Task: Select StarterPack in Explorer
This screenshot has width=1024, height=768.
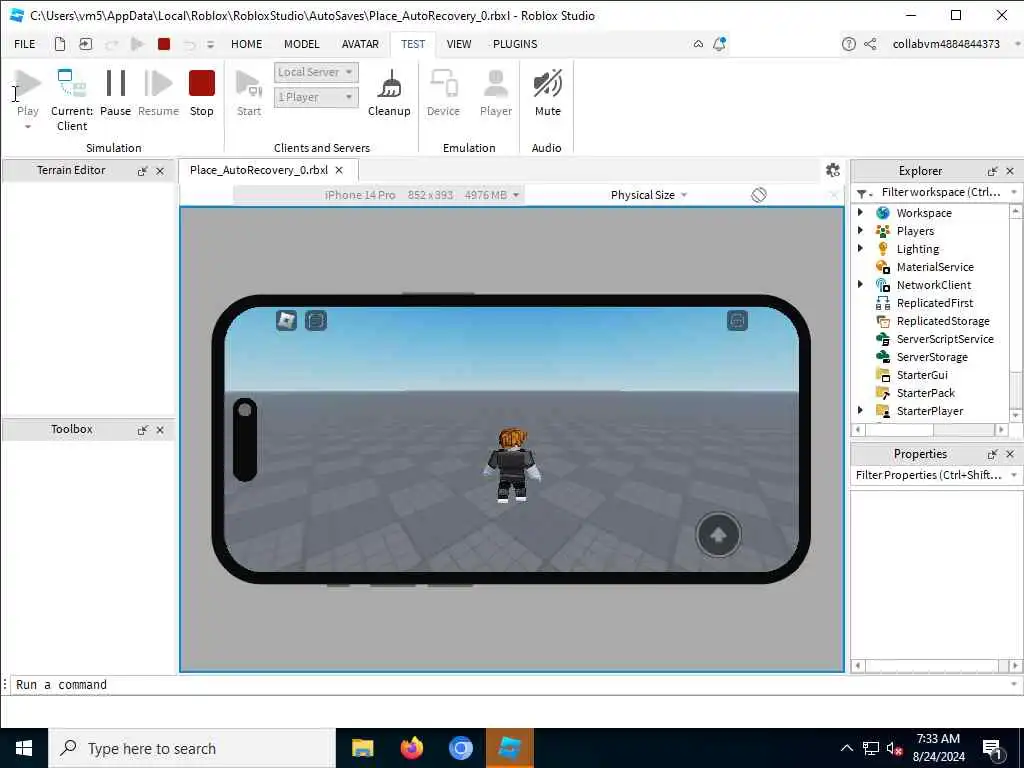Action: 925,393
